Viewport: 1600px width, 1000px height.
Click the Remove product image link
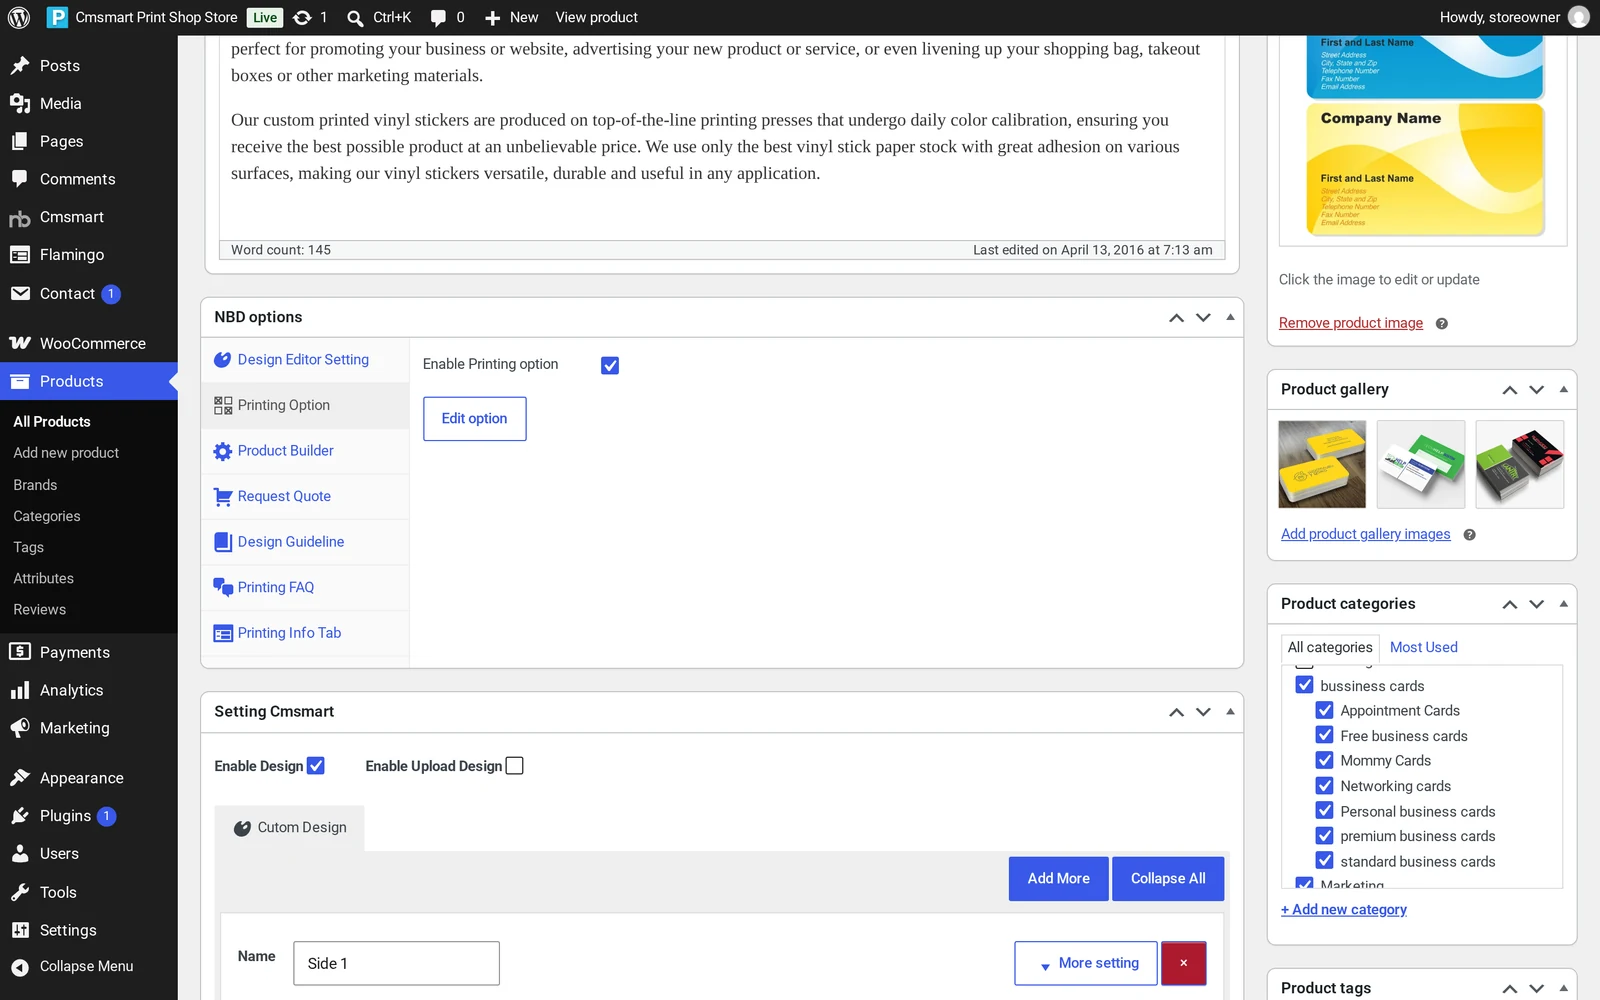click(x=1351, y=323)
